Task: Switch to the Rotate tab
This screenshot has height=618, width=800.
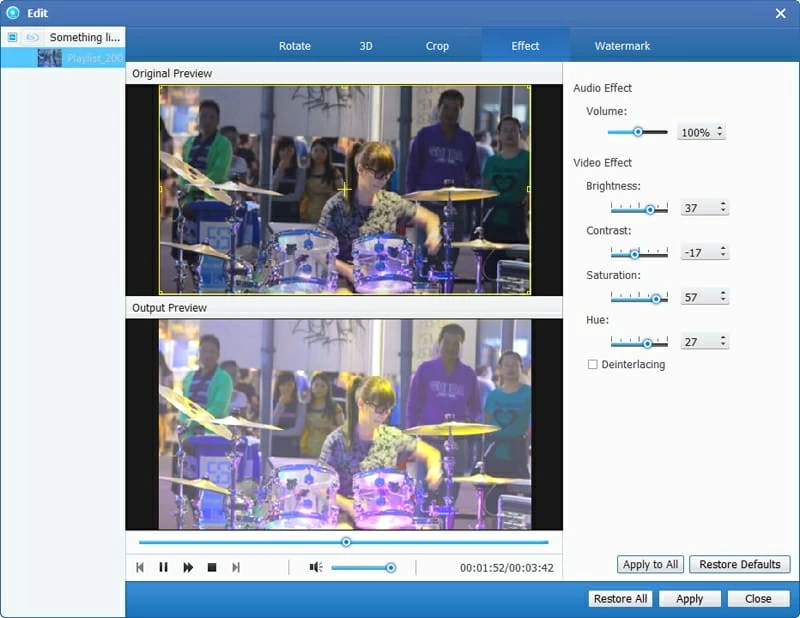Action: coord(294,46)
